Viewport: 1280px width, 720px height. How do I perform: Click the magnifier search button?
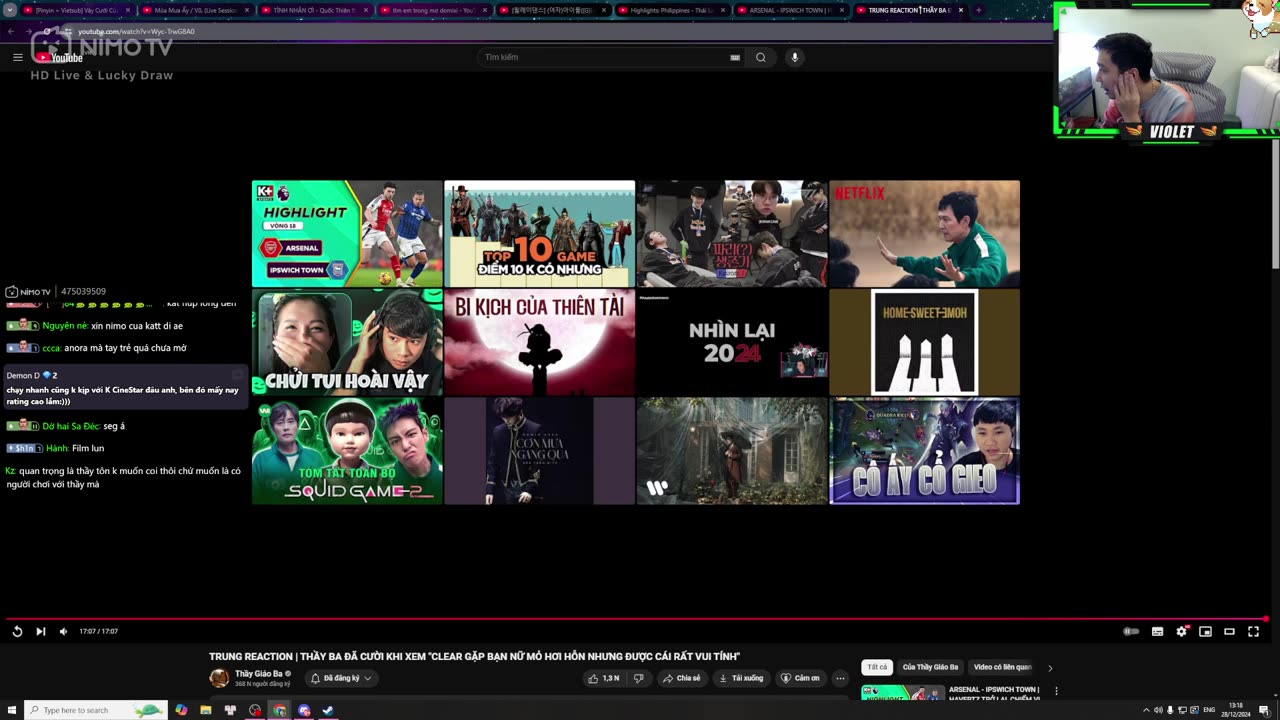click(x=761, y=57)
